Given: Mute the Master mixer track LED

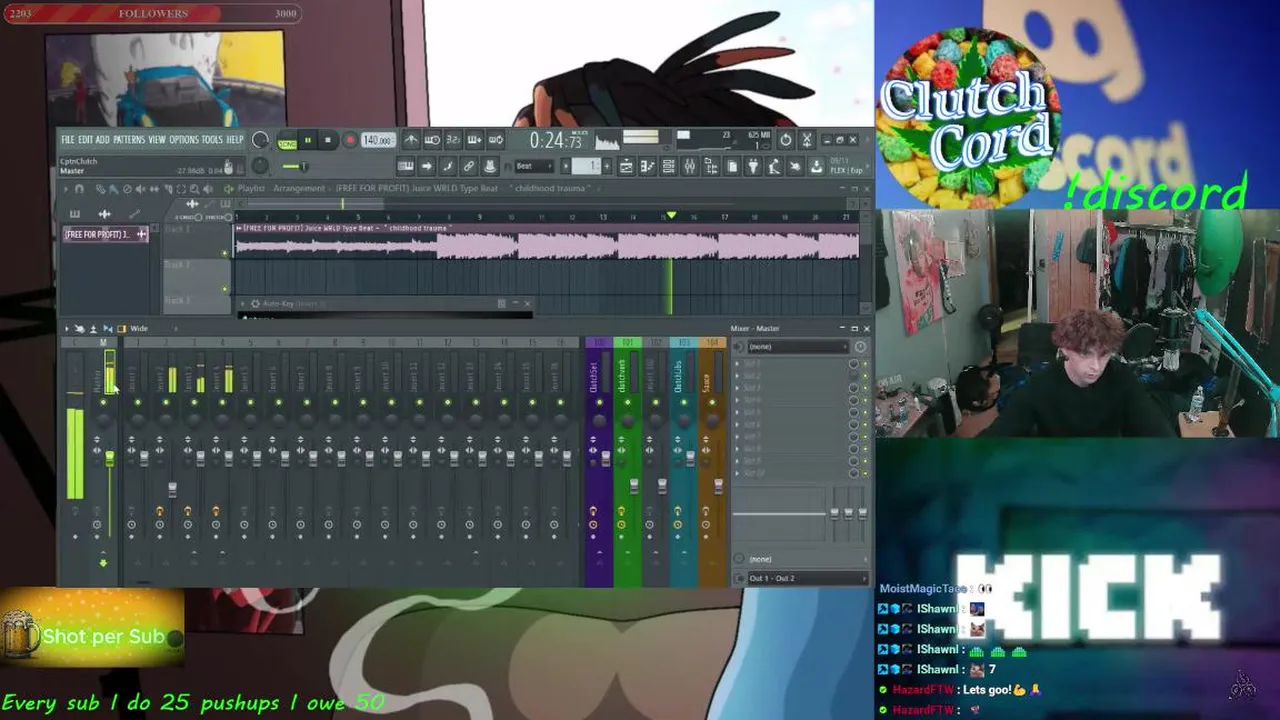Looking at the screenshot, I should (103, 402).
